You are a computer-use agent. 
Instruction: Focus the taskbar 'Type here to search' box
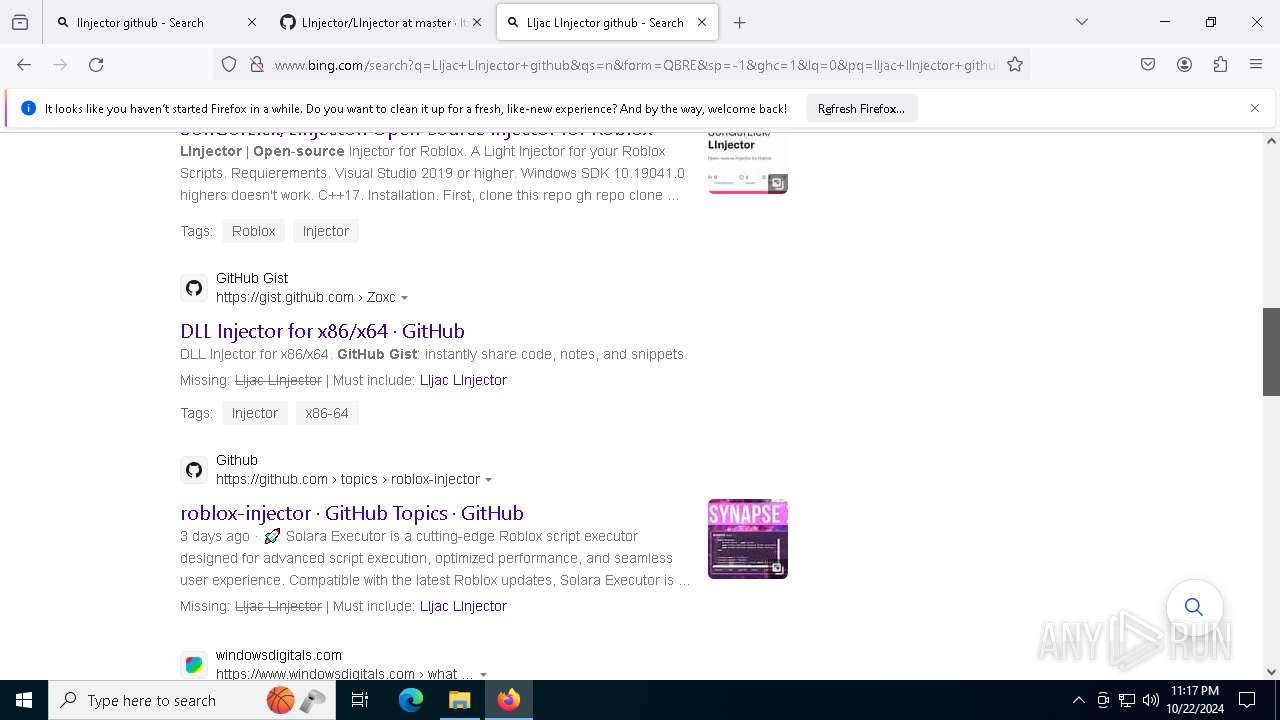[x=193, y=700]
